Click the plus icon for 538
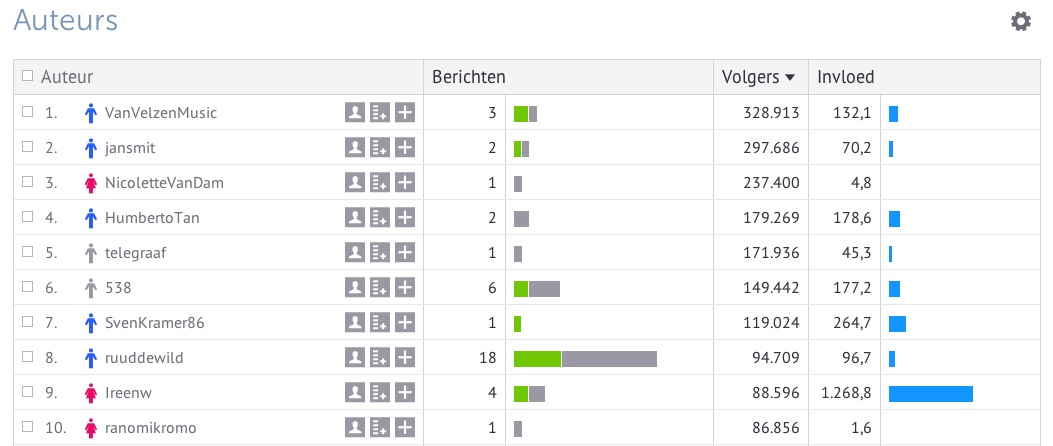 [404, 288]
